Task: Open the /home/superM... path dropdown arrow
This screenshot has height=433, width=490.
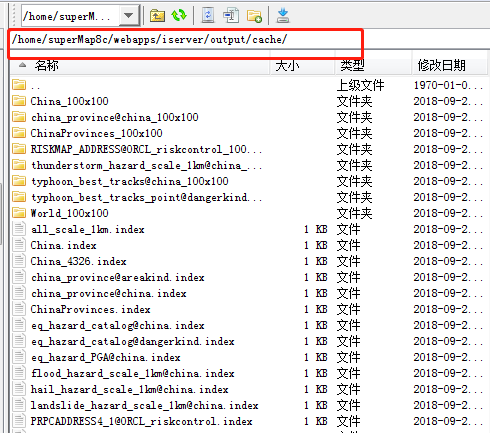Action: coord(129,15)
